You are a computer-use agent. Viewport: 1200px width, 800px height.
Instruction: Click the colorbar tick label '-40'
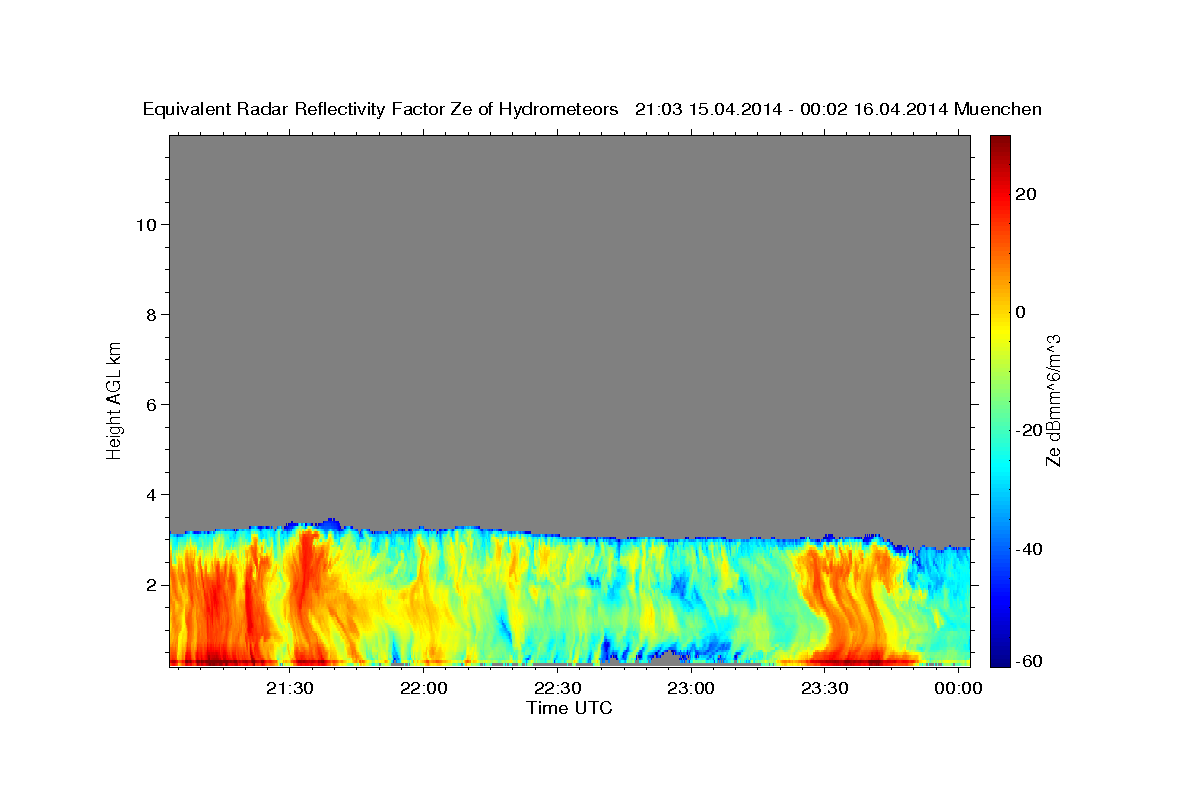[1029, 548]
